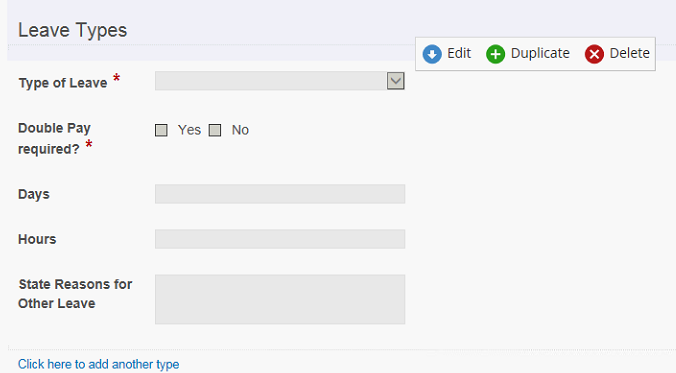
Task: Open the Type of Leave dropdown arrow
Action: [395, 81]
